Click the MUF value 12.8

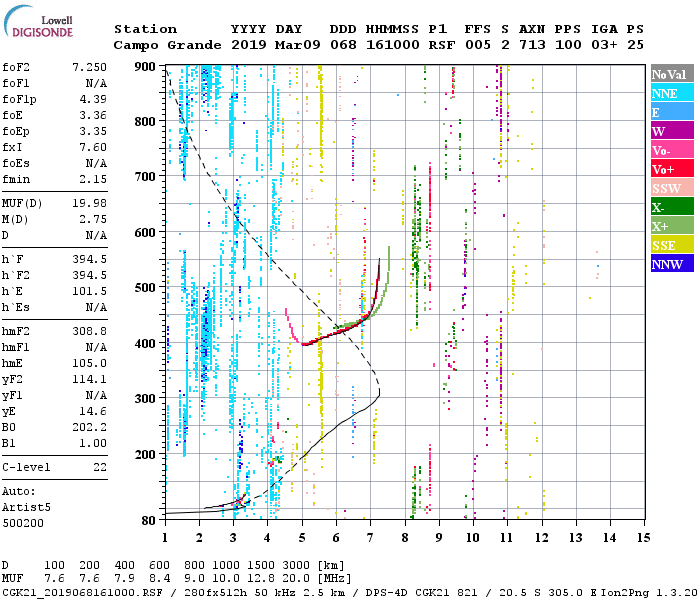pos(260,579)
